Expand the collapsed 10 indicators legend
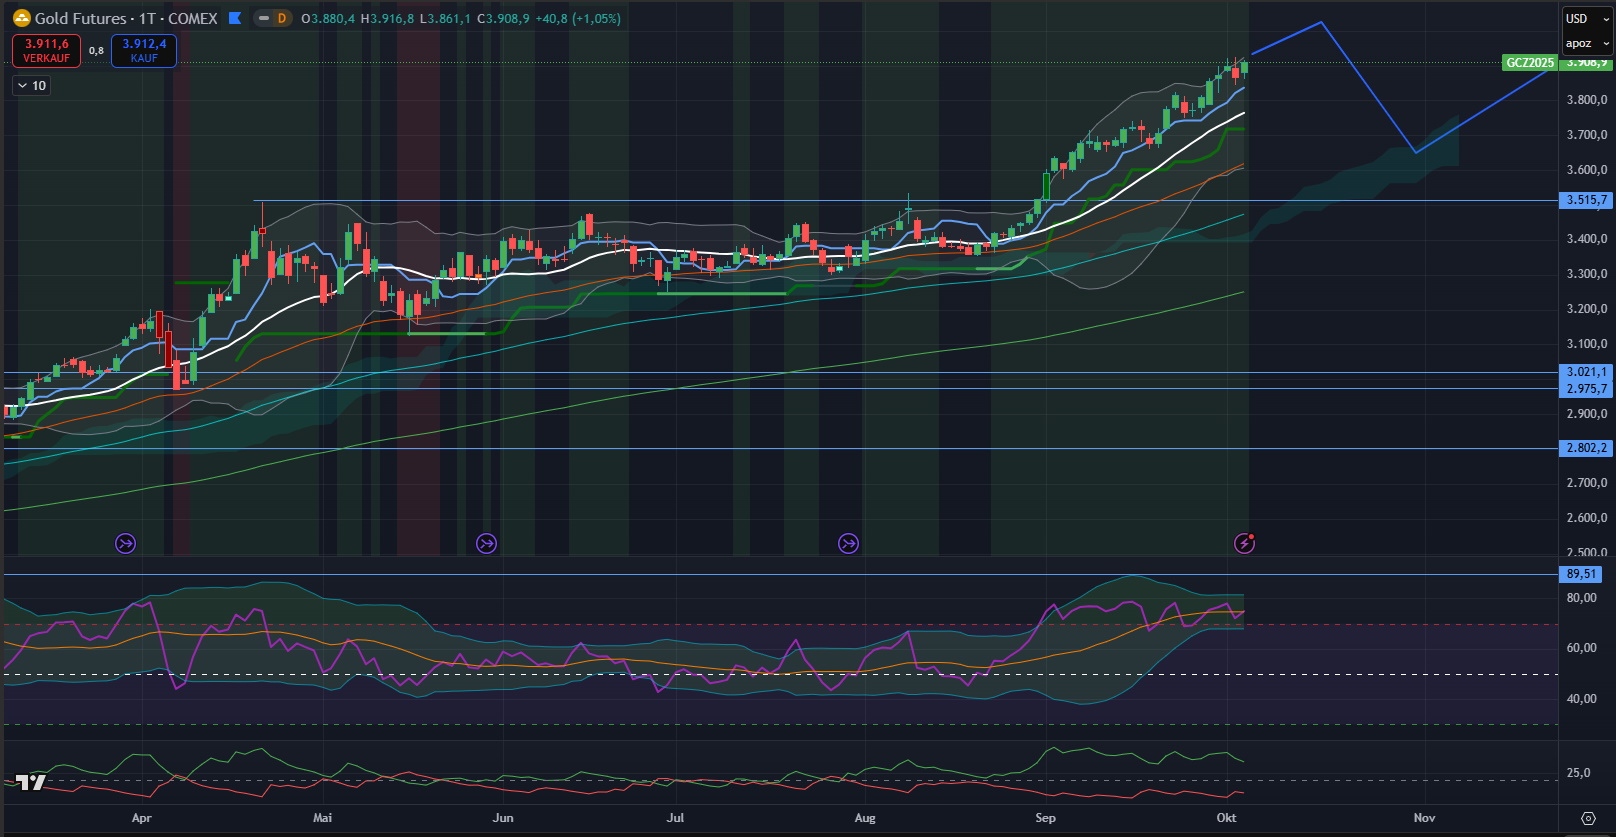Screen dimensions: 1616x837 pos(31,86)
